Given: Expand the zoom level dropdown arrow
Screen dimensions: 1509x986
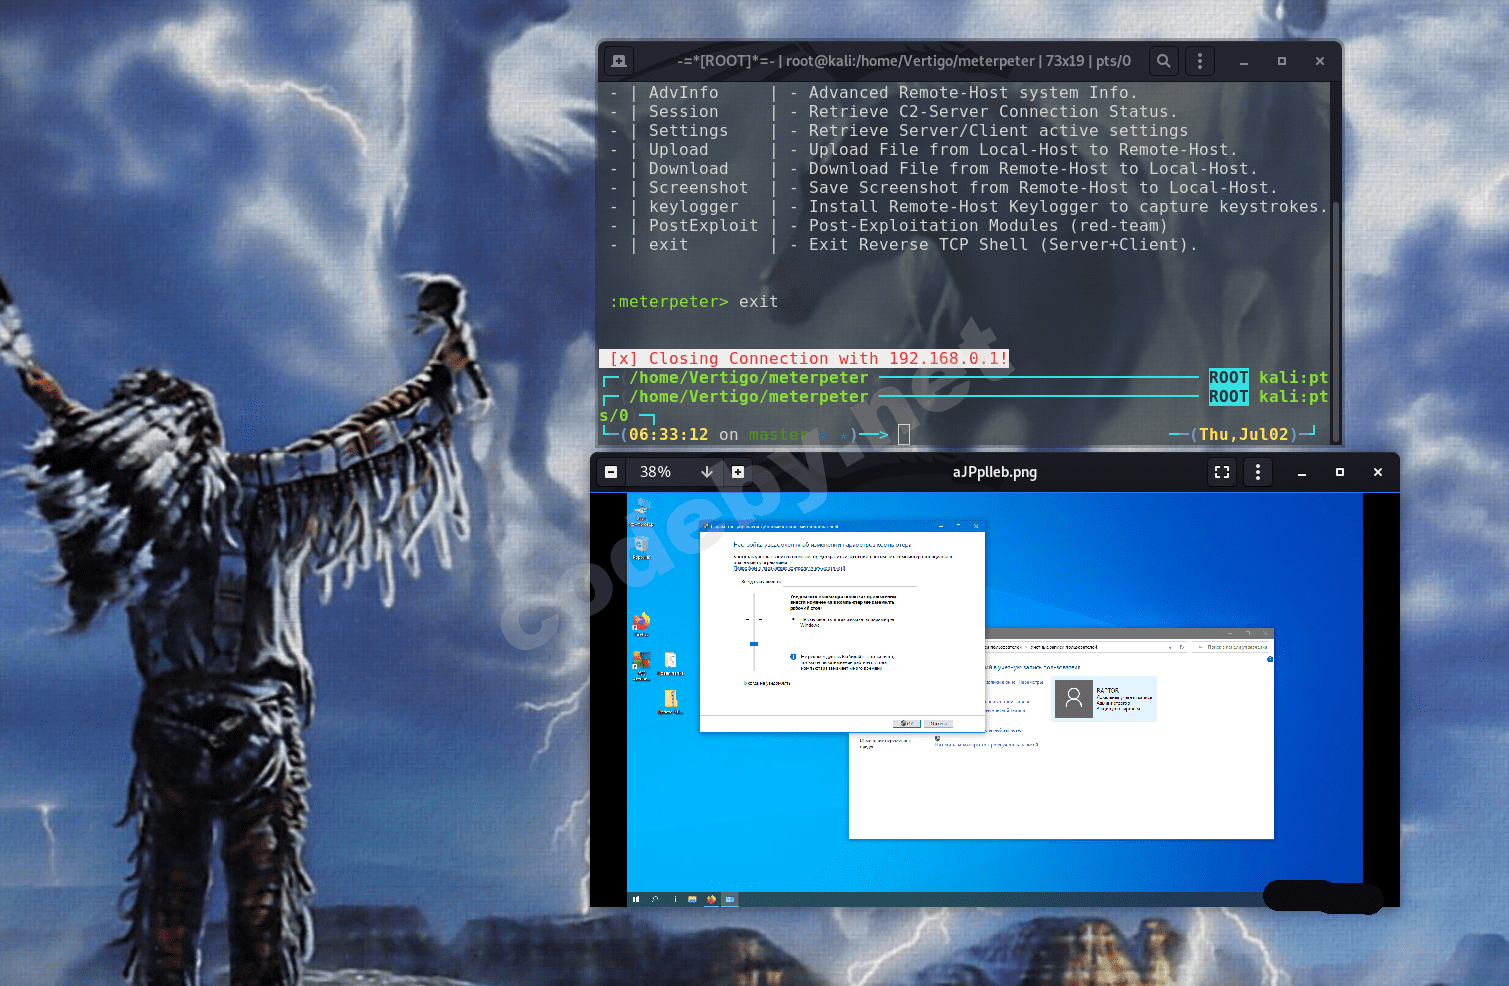Looking at the screenshot, I should [707, 472].
